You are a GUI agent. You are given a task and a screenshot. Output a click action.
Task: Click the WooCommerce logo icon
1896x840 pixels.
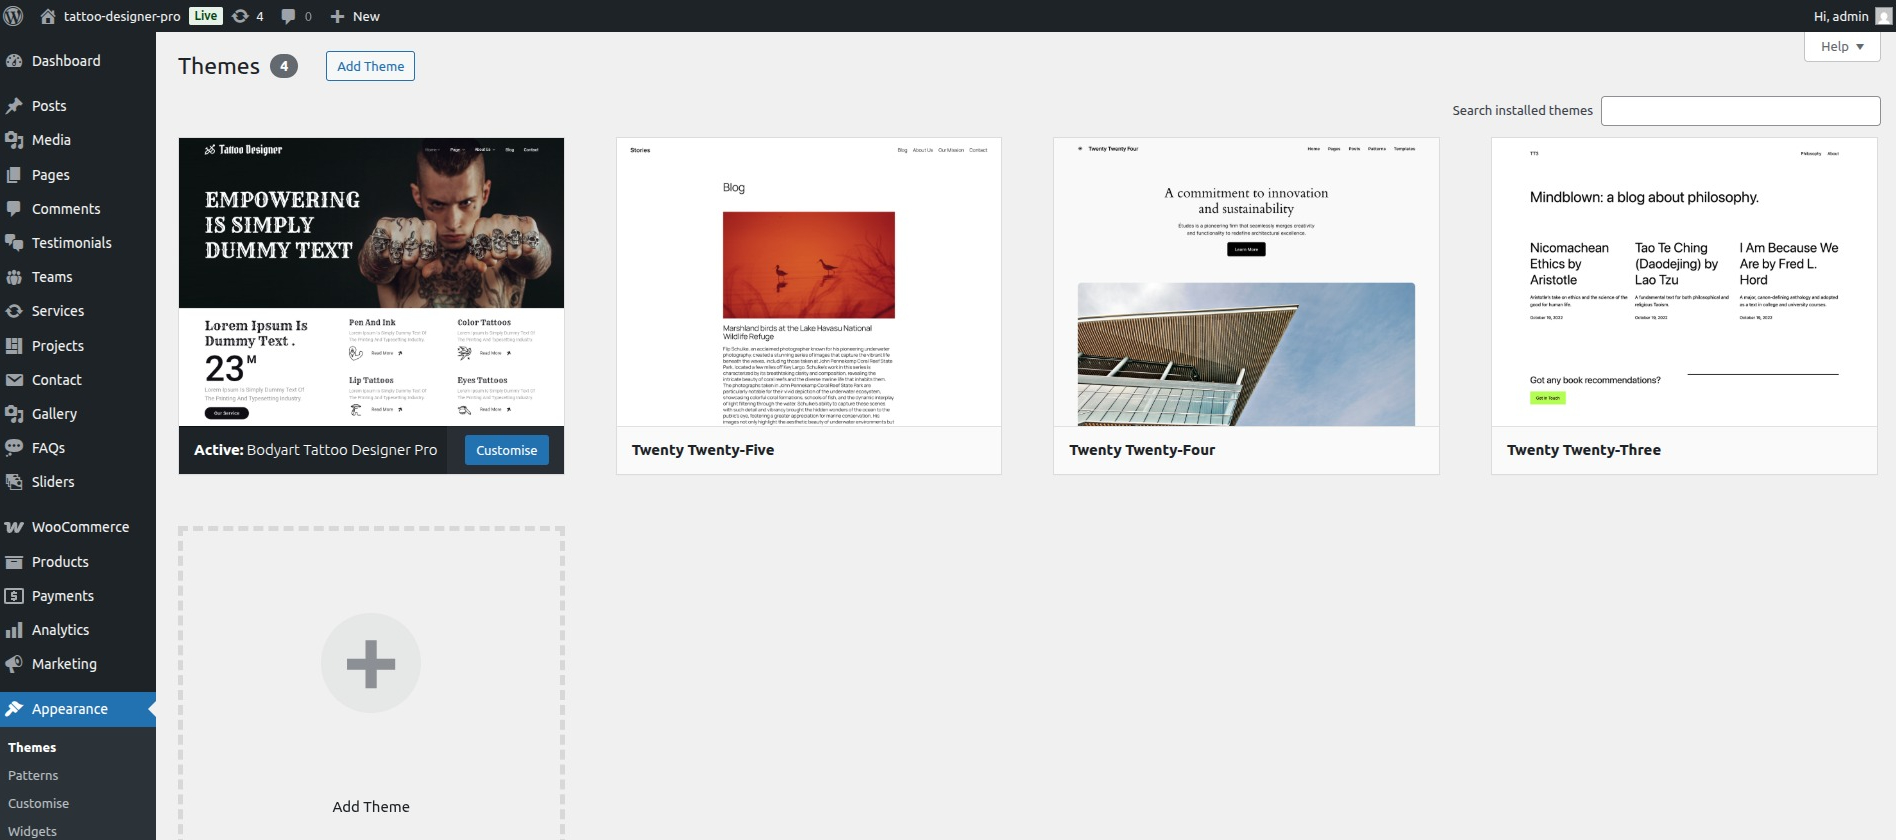coord(14,527)
